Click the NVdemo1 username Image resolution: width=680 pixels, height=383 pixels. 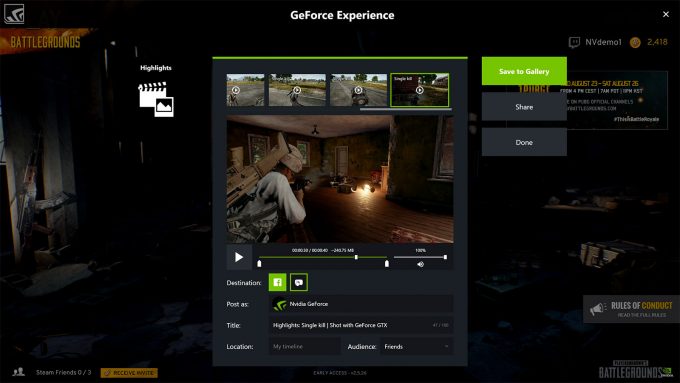[x=603, y=42]
